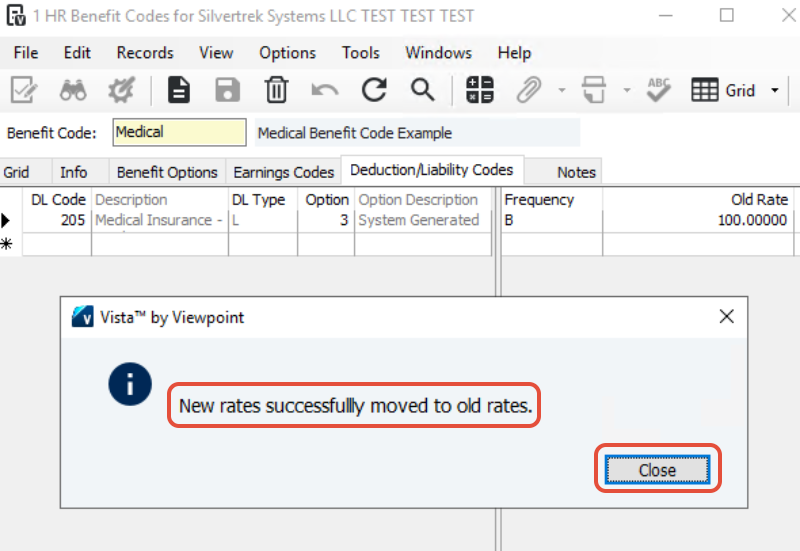800x551 pixels.
Task: Click the DL Type cell L
Action: 263,220
